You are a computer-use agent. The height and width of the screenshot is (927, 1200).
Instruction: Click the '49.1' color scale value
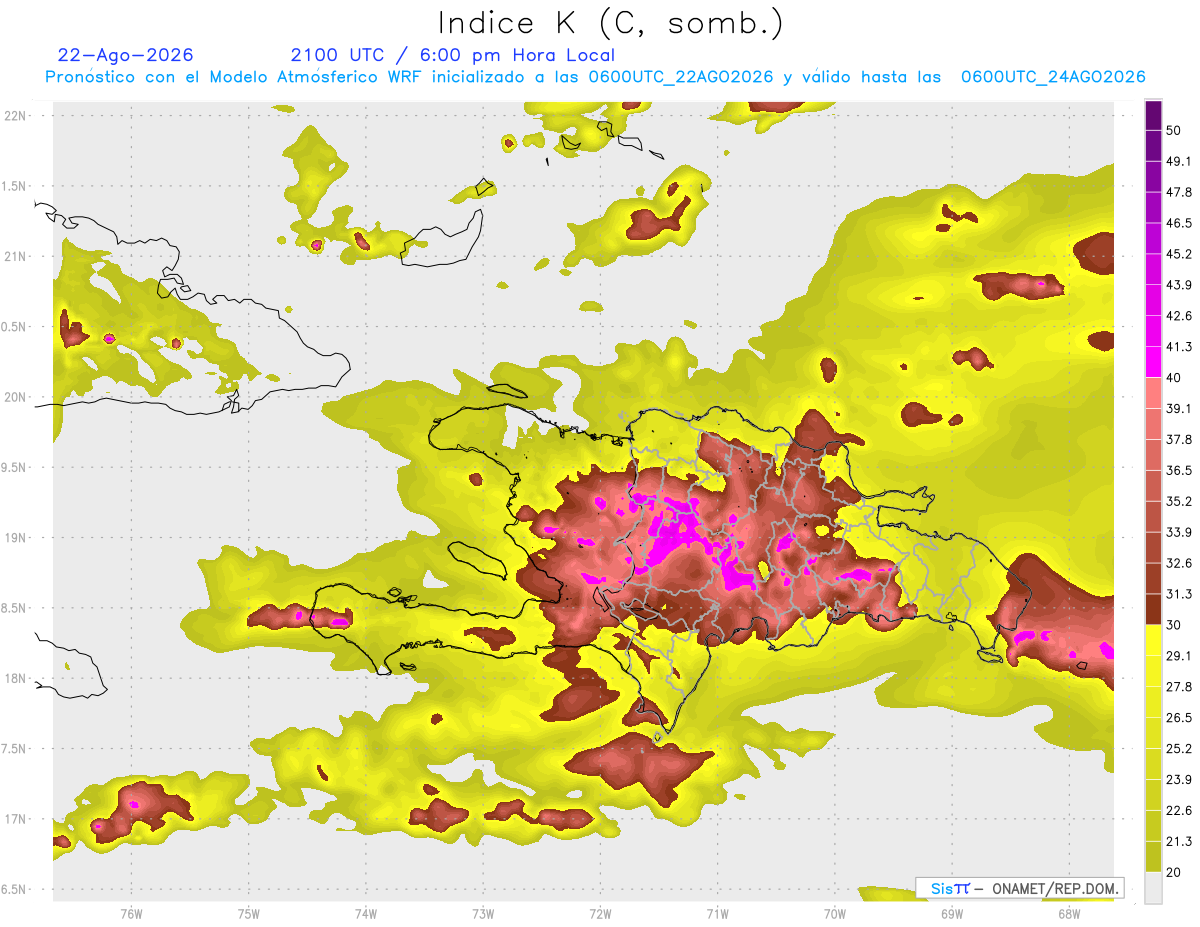[x=1178, y=161]
